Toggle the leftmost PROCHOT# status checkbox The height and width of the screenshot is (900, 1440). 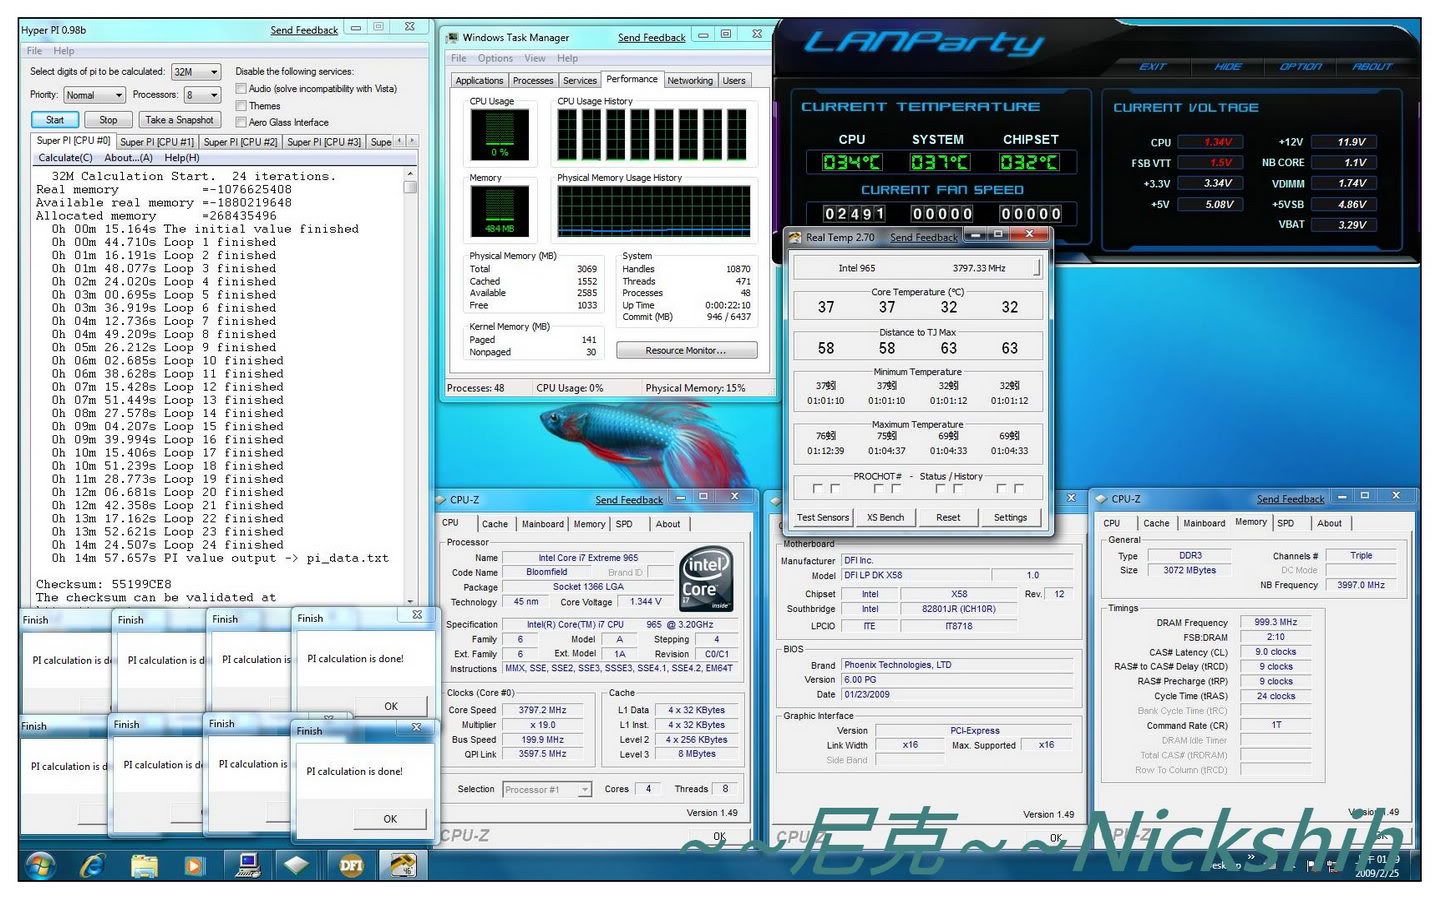[x=818, y=489]
